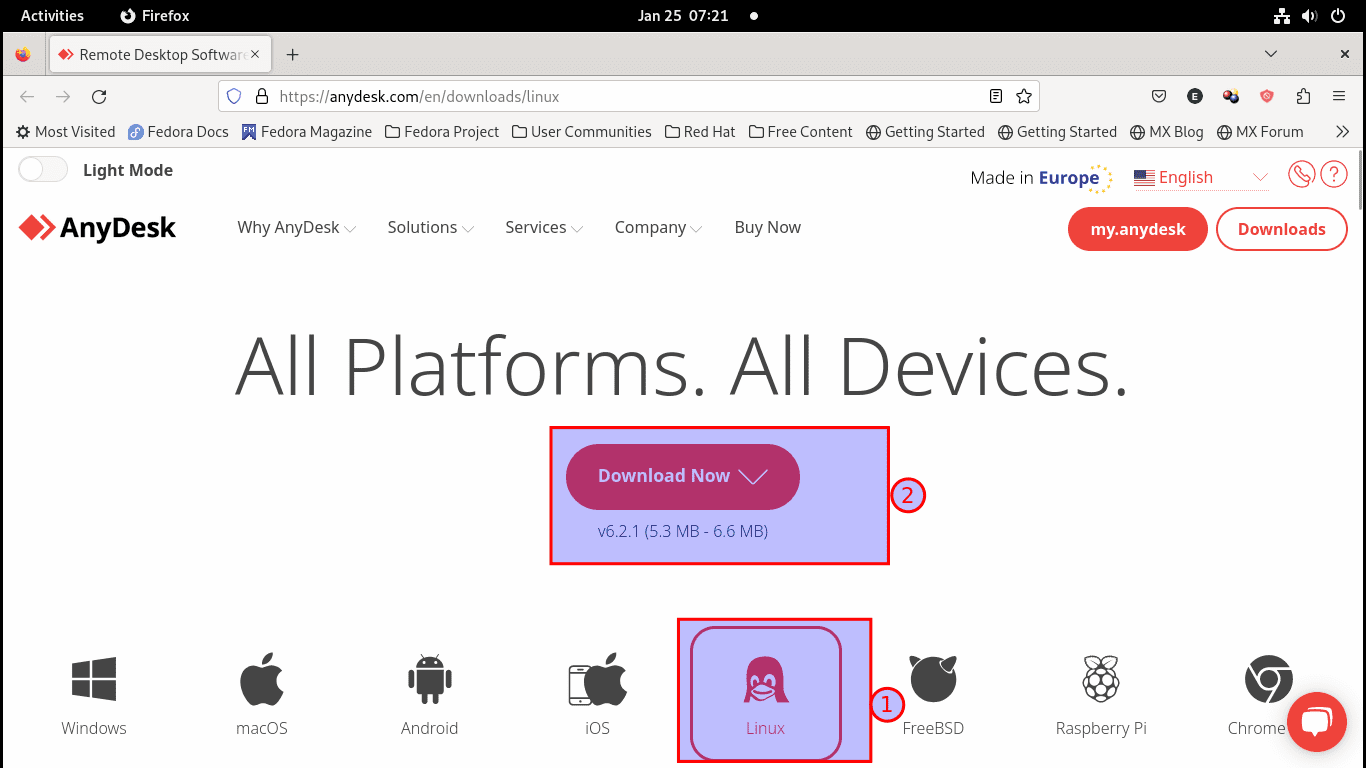The image size is (1366, 768).
Task: Open the my.anydesk button
Action: [1138, 229]
